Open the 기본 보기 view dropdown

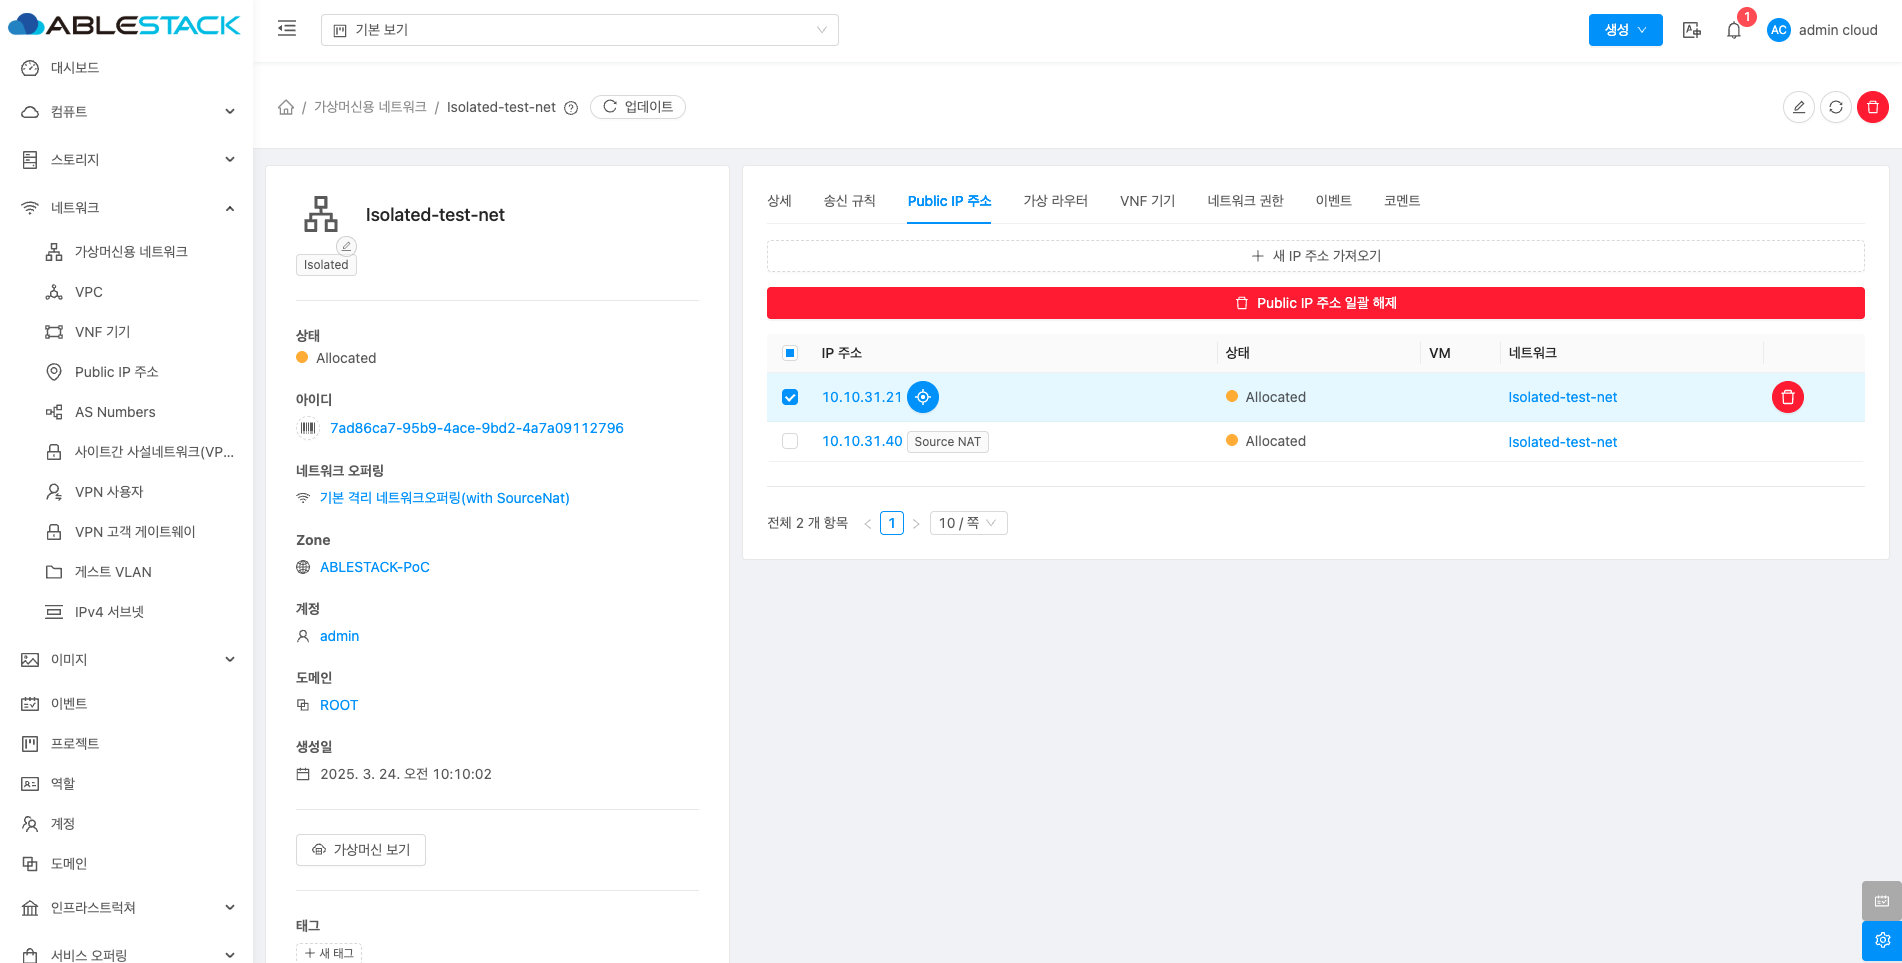579,30
